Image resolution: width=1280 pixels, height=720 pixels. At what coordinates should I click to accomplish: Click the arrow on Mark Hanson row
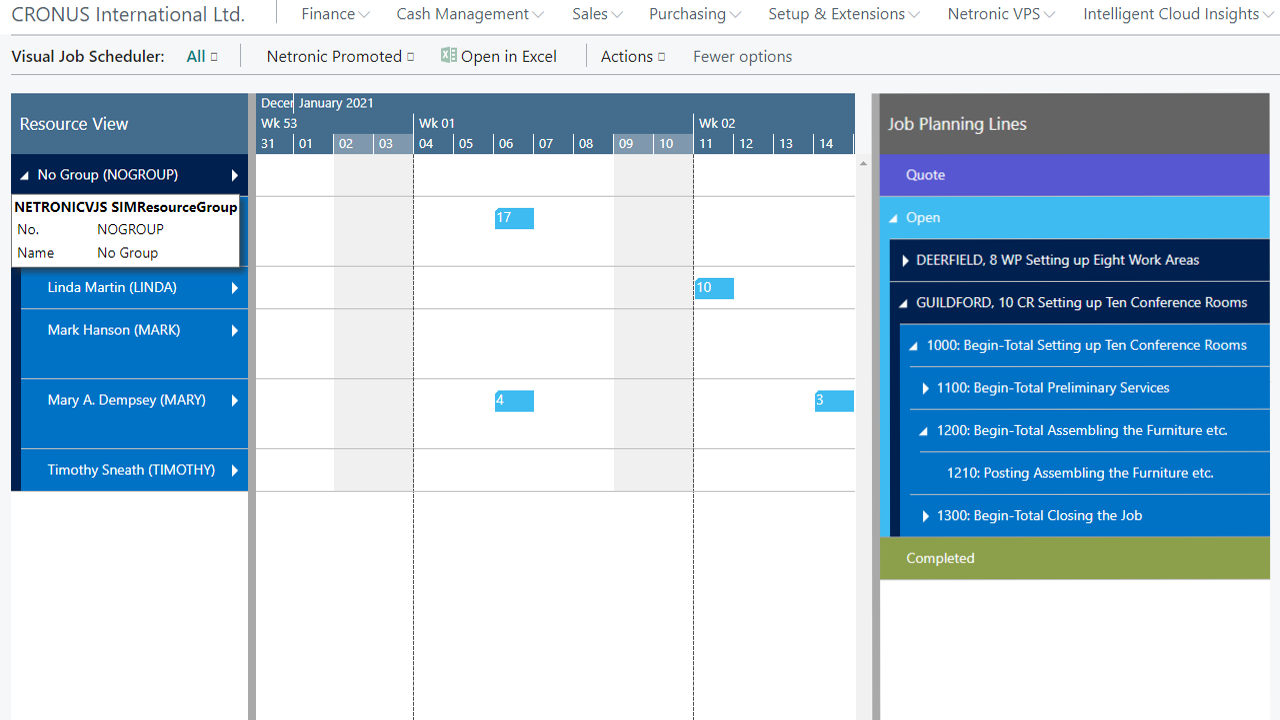pos(235,330)
